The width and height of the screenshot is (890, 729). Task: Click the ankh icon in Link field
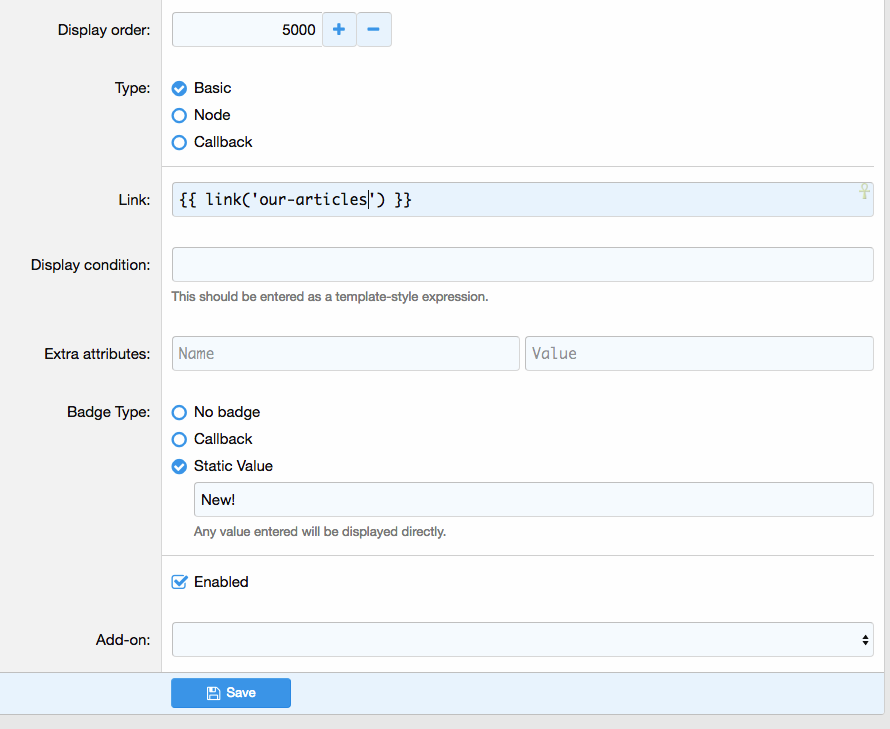pyautogui.click(x=864, y=192)
